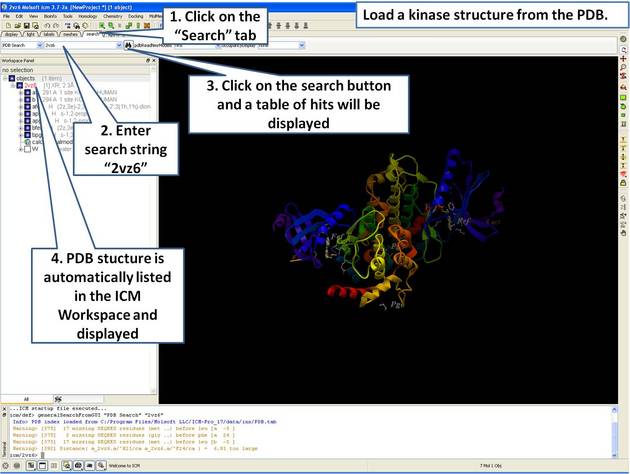This screenshot has width=630, height=474.
Task: Click the binoculars search button
Action: (130, 45)
